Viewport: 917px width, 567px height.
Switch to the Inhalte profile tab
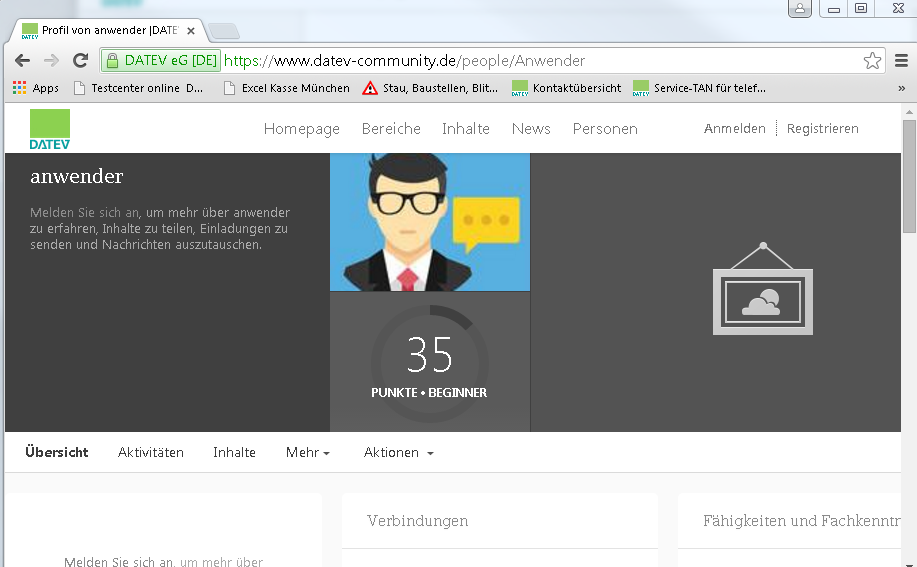click(x=234, y=453)
